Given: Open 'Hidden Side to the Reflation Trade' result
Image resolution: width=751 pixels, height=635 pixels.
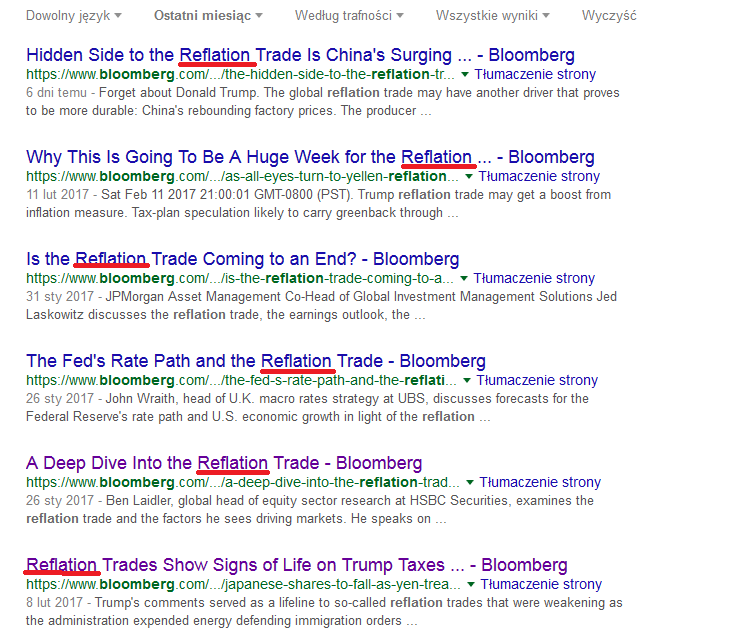Looking at the screenshot, I should (300, 54).
